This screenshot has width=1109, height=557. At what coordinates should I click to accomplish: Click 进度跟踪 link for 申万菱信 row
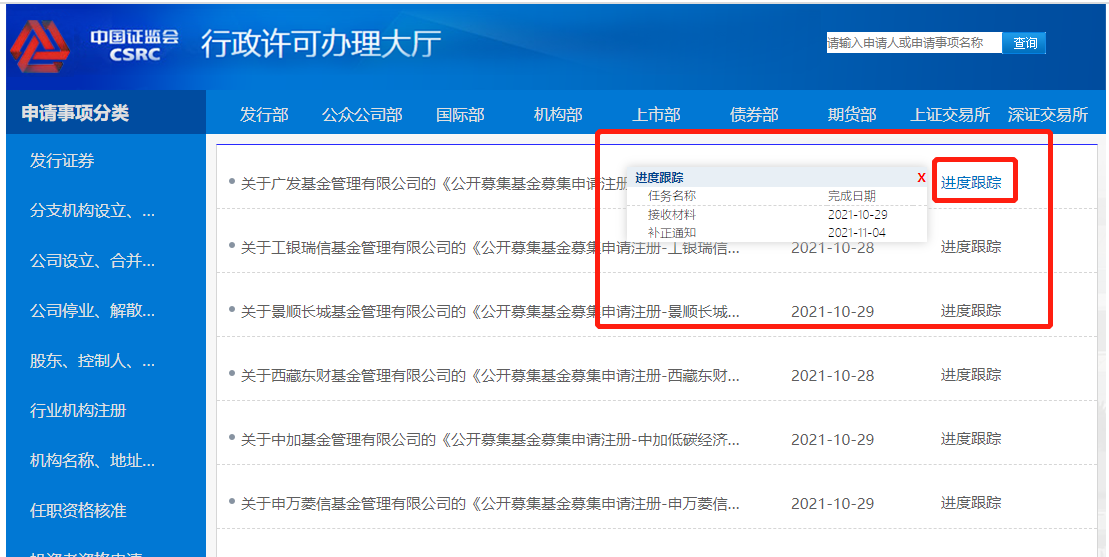(x=971, y=503)
